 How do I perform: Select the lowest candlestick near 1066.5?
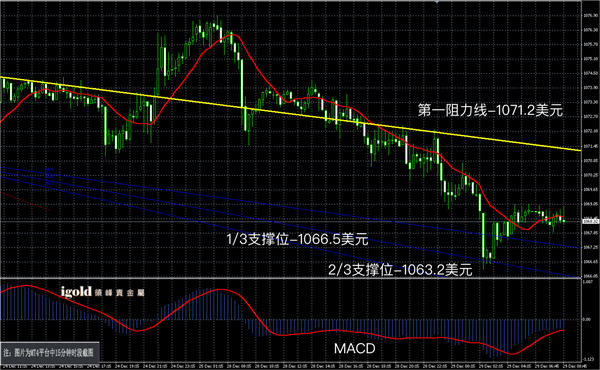(484, 241)
